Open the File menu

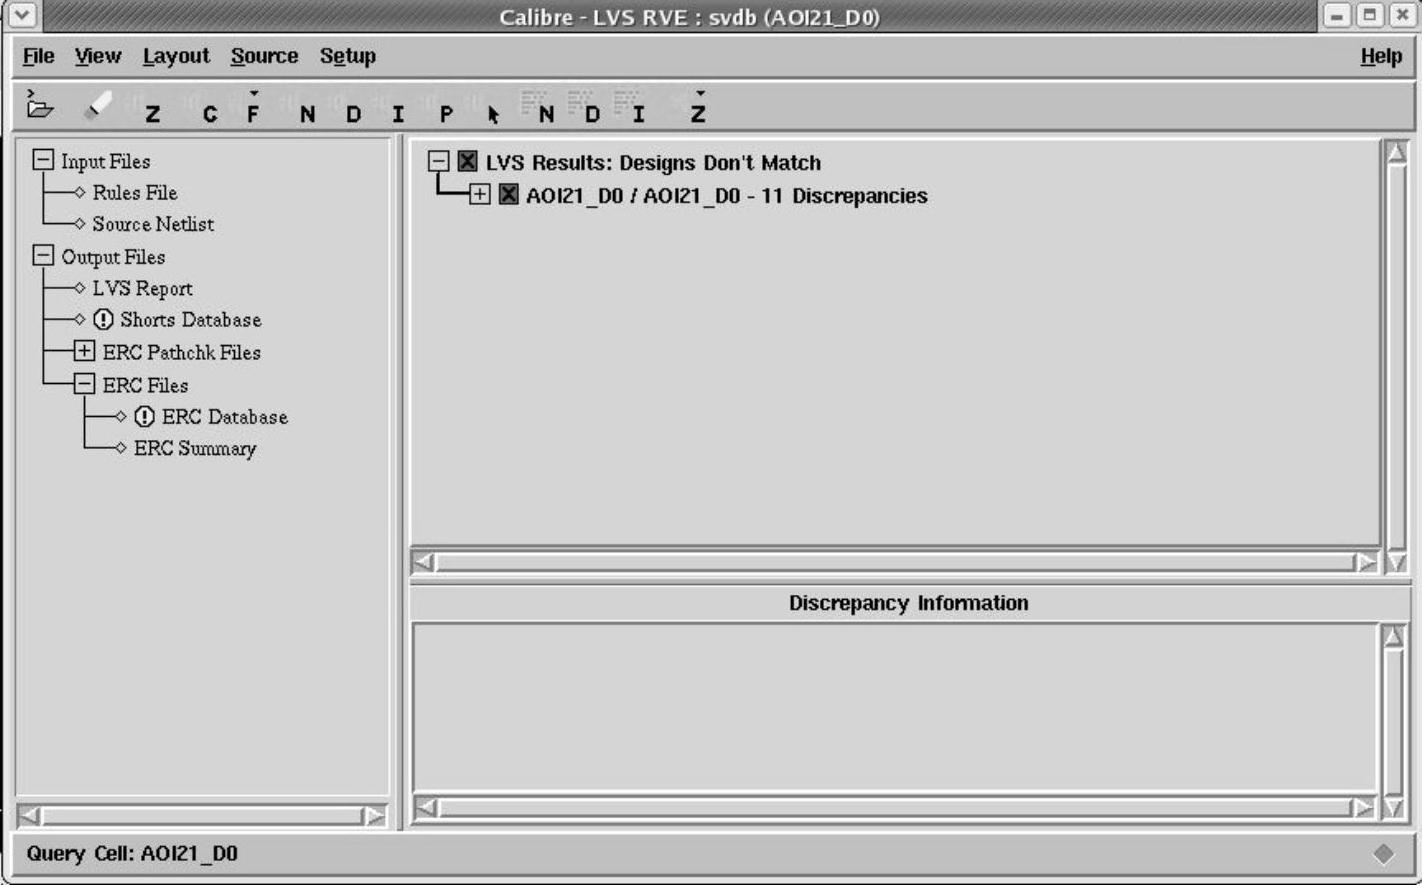coord(39,56)
